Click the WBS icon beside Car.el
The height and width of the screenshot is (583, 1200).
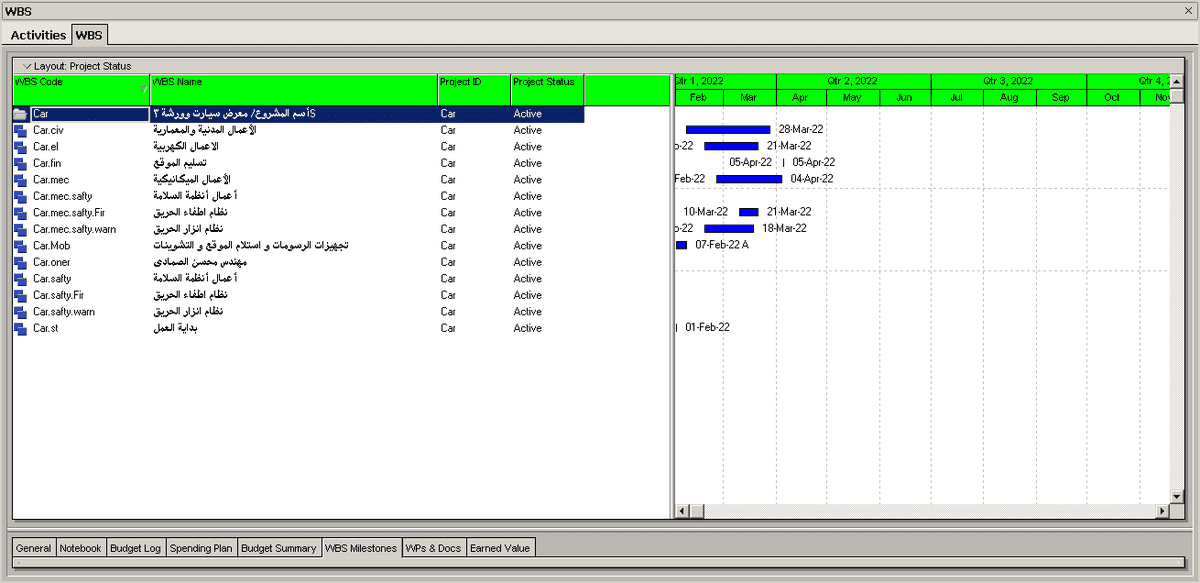click(20, 147)
